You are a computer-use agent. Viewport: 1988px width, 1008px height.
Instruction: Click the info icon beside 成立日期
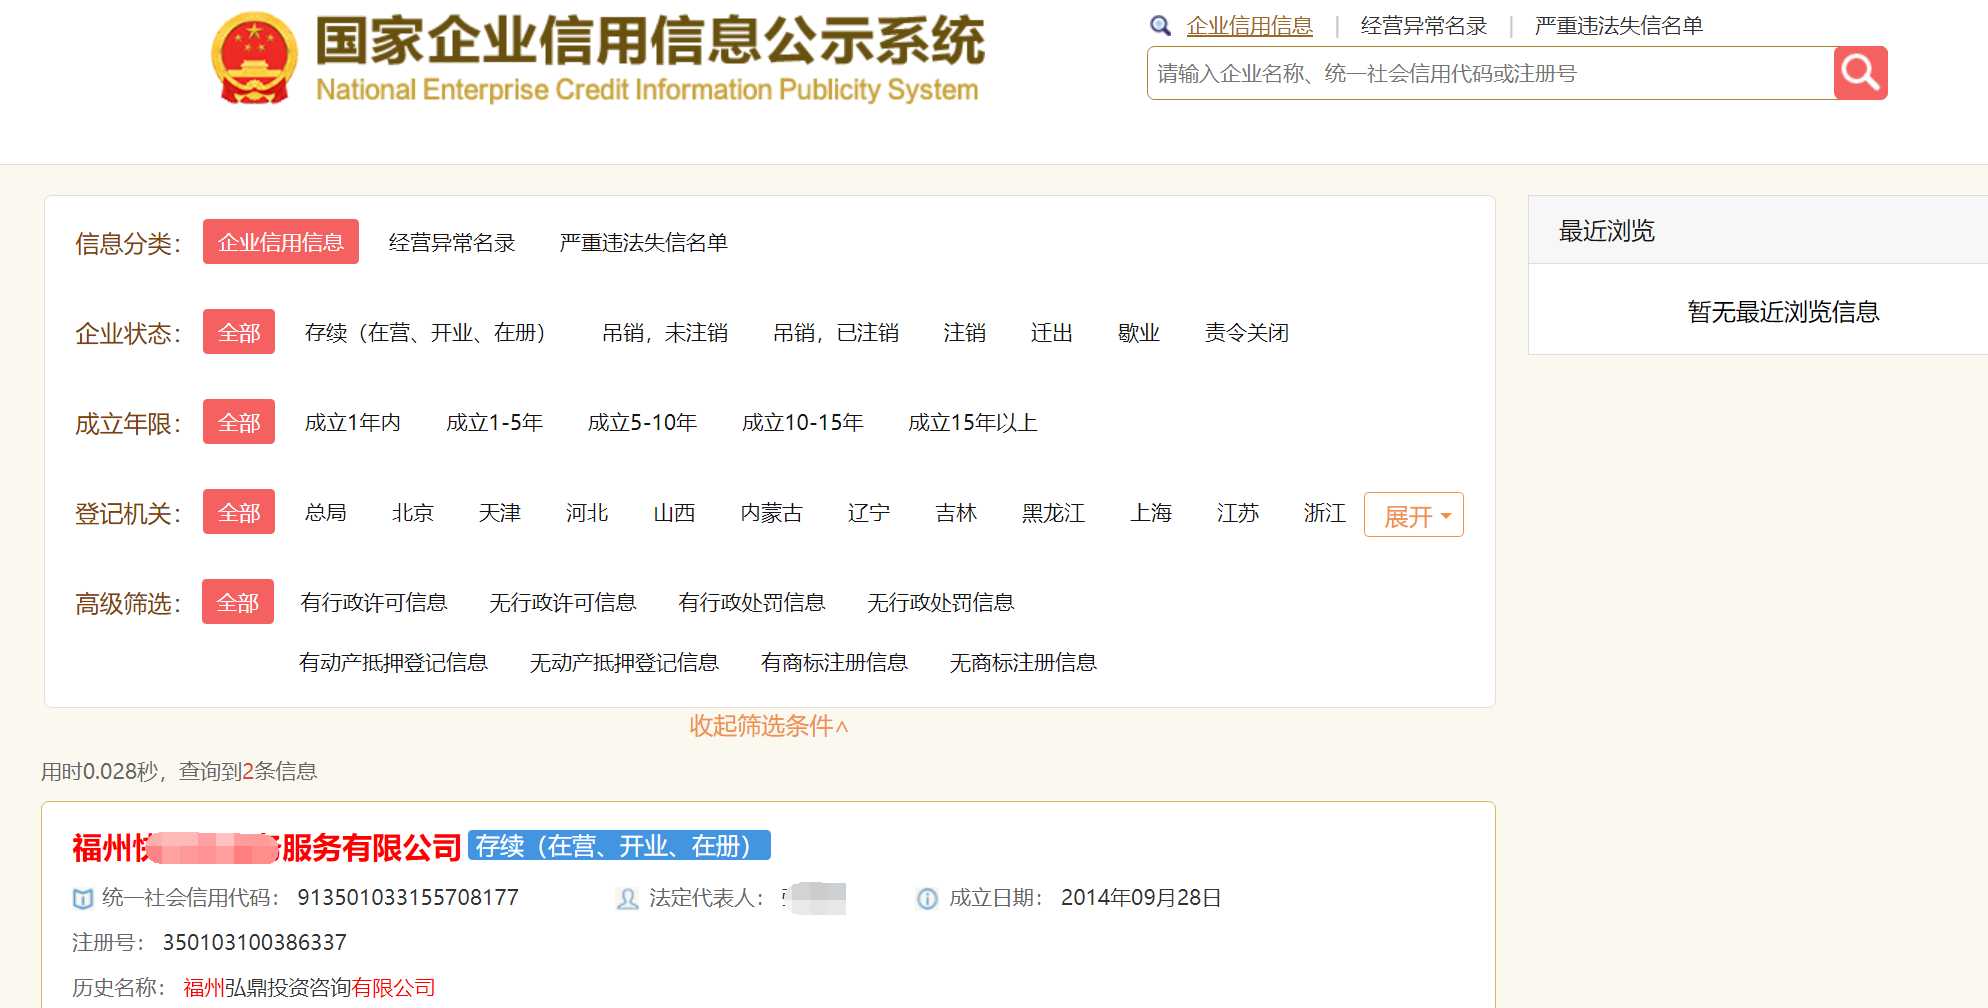pos(927,898)
